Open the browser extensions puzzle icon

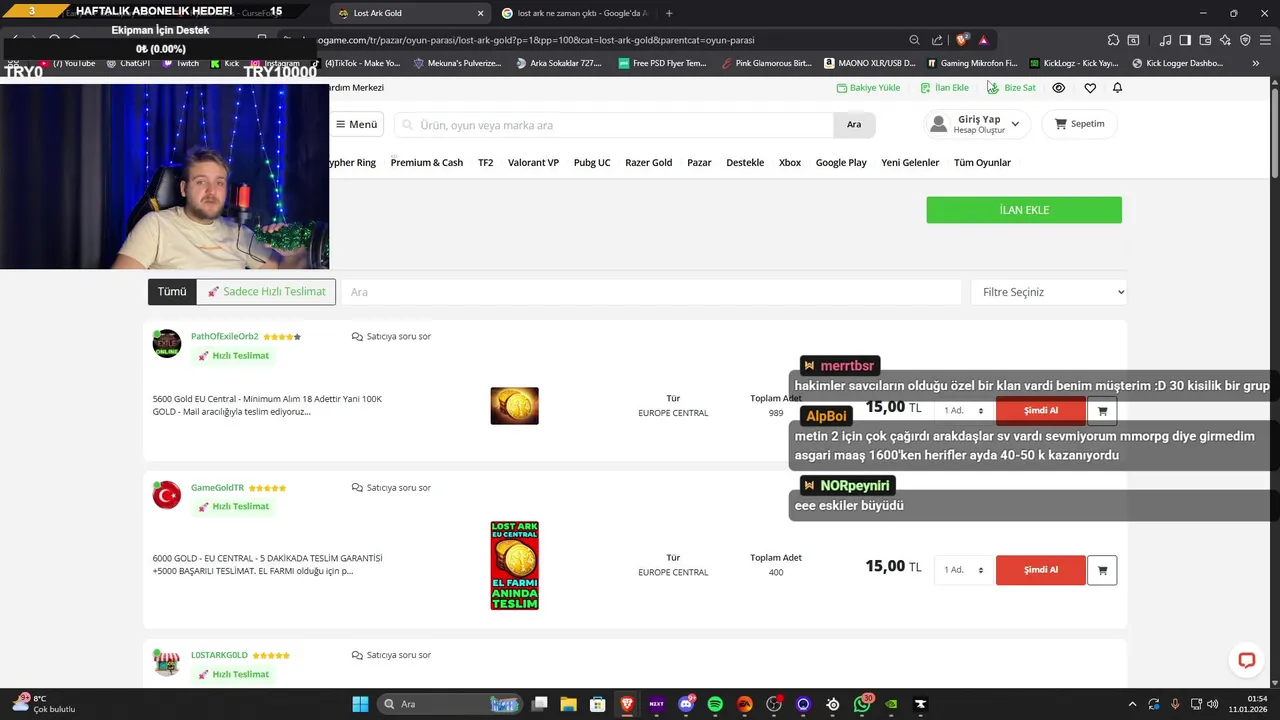coord(1113,40)
